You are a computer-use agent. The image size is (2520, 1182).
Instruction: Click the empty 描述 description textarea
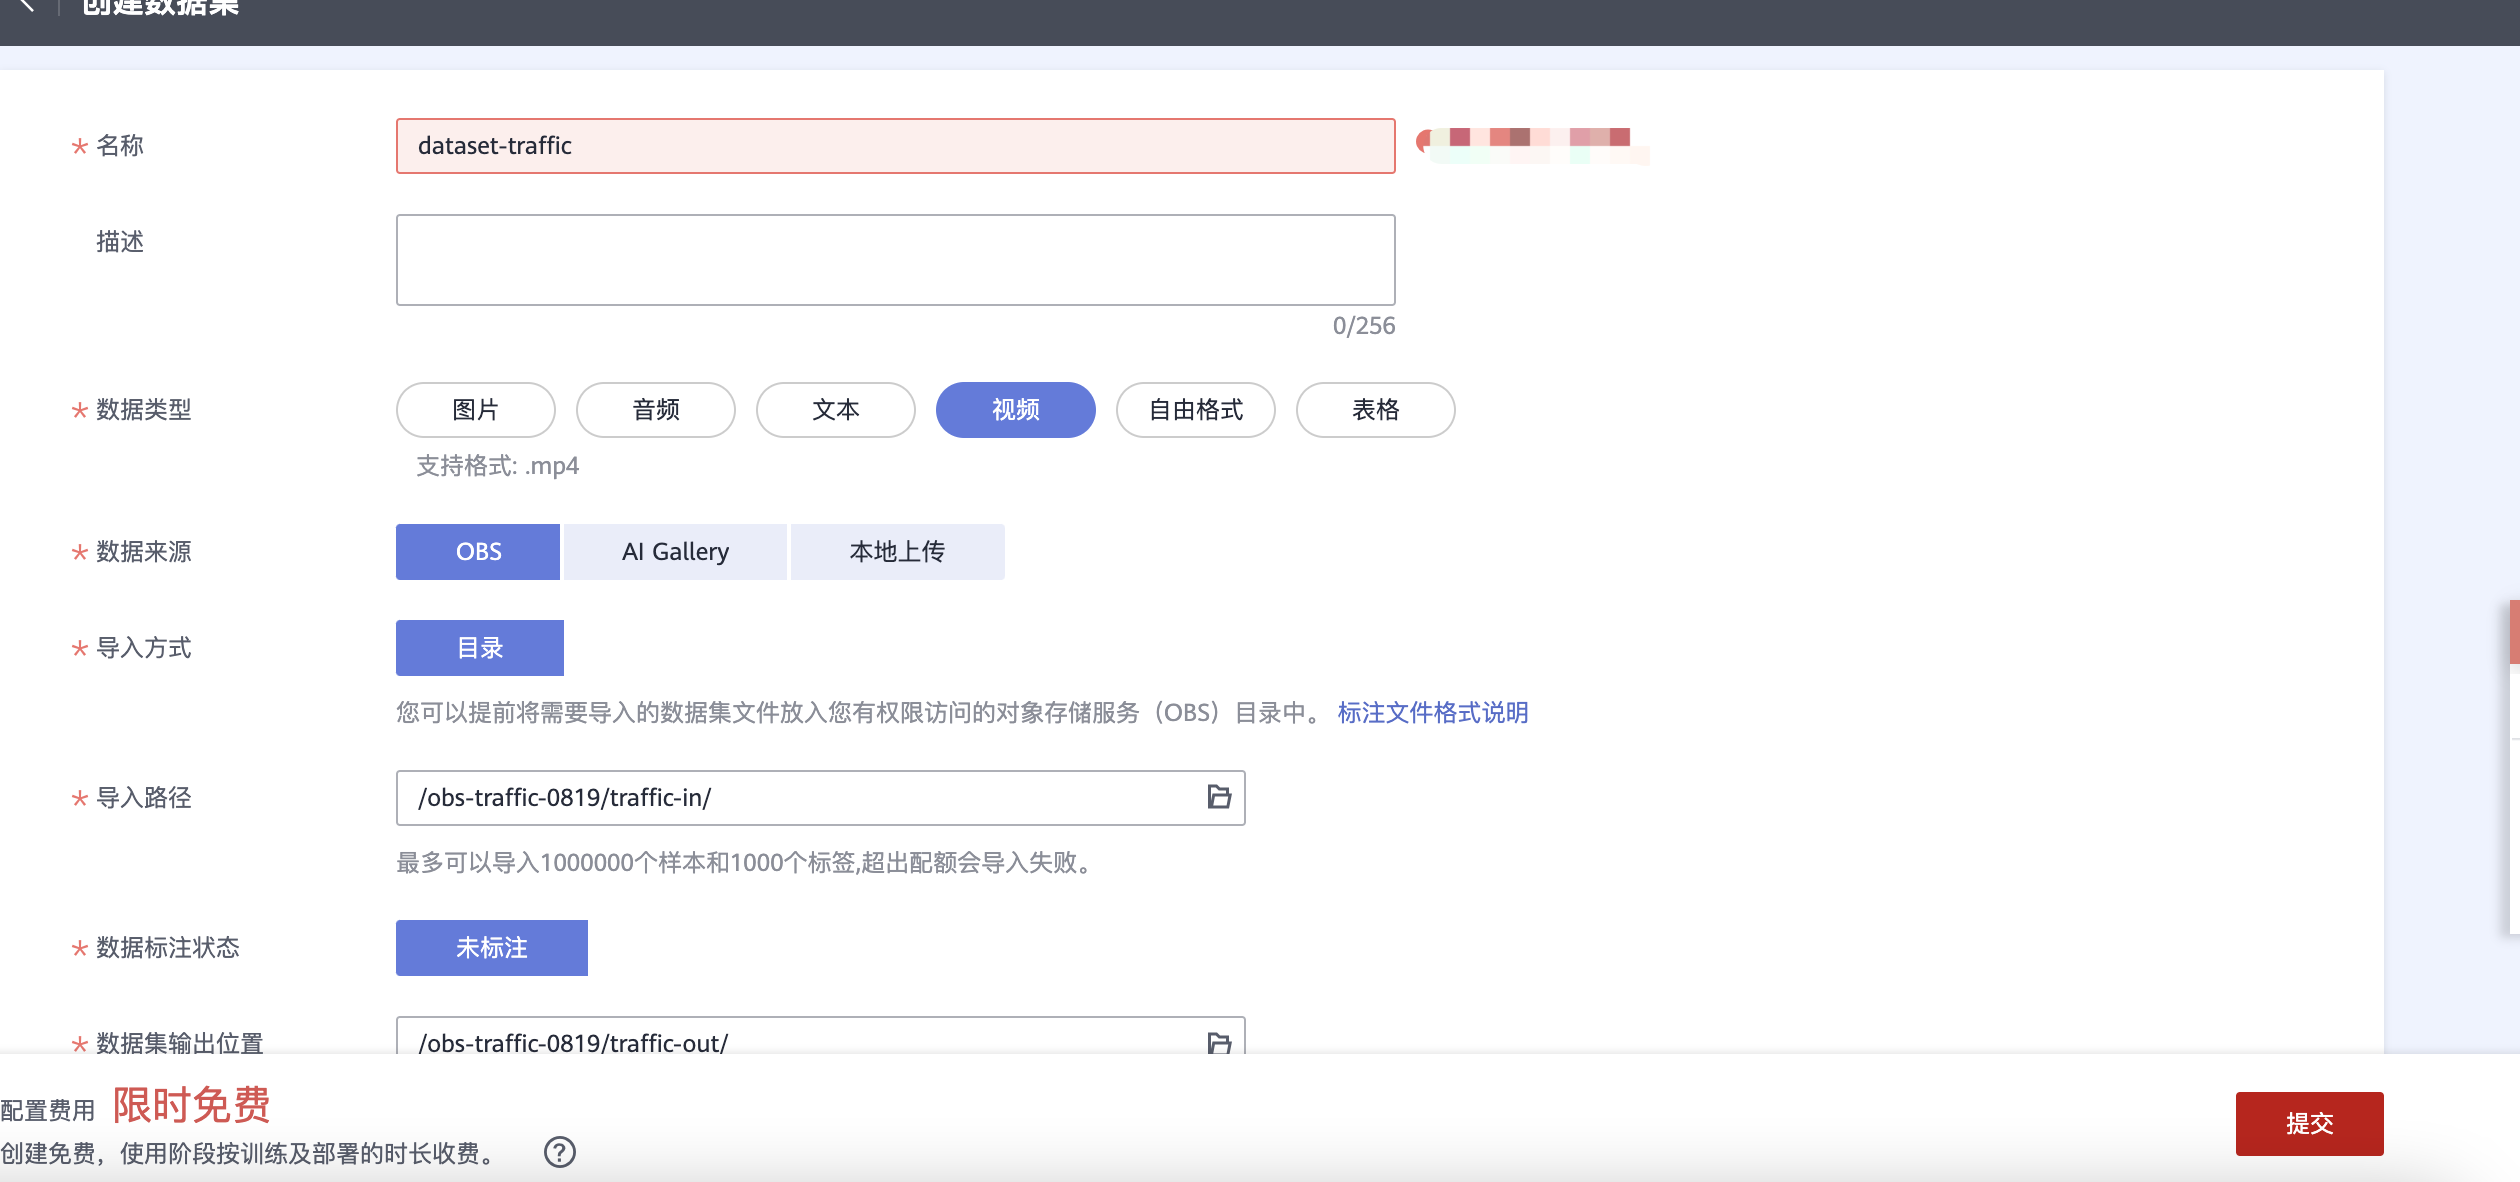click(x=894, y=259)
